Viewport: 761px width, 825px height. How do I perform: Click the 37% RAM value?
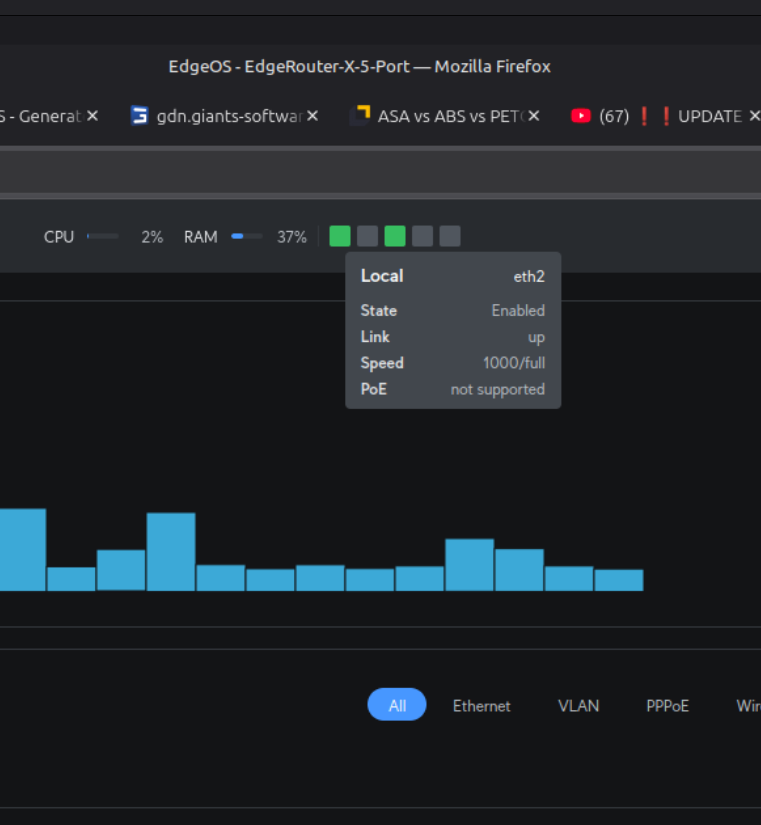click(x=292, y=237)
